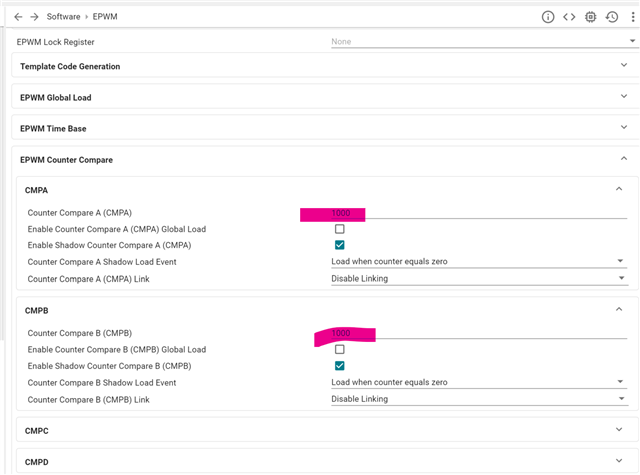Open the history clock icon
The height and width of the screenshot is (475, 640).
tap(611, 17)
